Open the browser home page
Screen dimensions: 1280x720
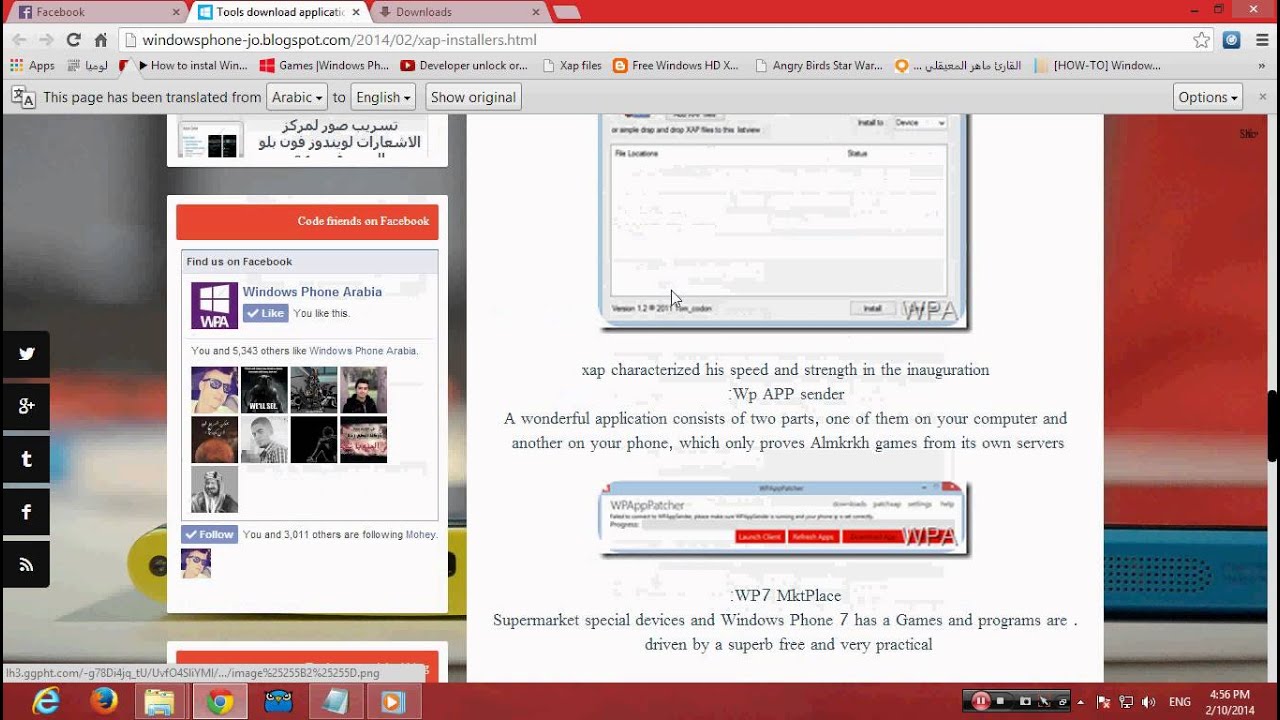[101, 40]
